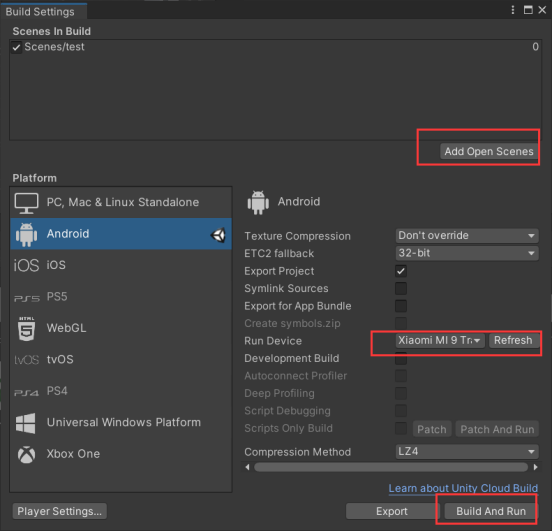Select the tvOS platform
The image size is (553, 531).
[x=121, y=360]
